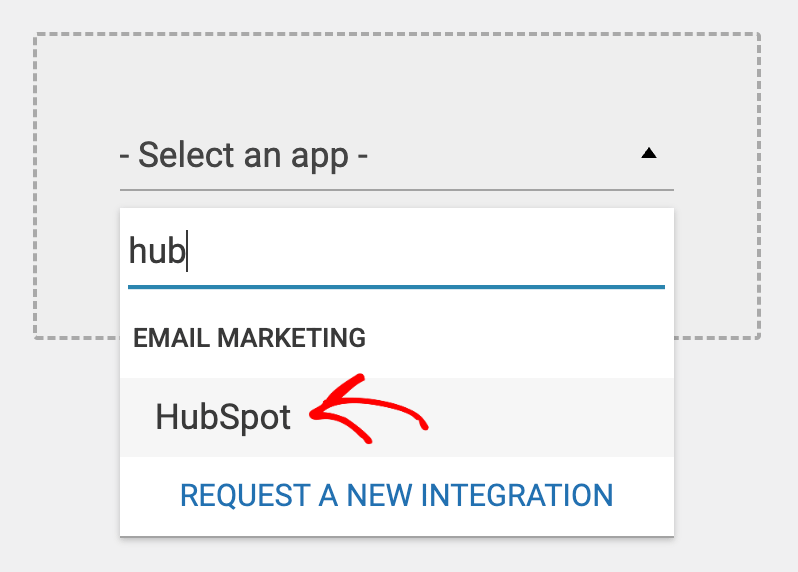The height and width of the screenshot is (572, 798).
Task: Focus the search field containing 'hub'
Action: click(x=396, y=252)
